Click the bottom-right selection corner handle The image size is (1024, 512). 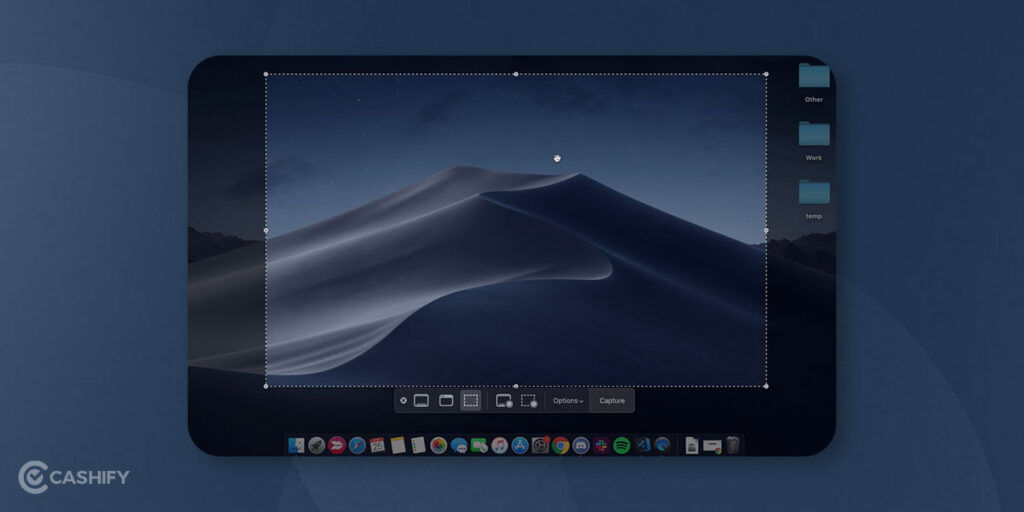766,386
